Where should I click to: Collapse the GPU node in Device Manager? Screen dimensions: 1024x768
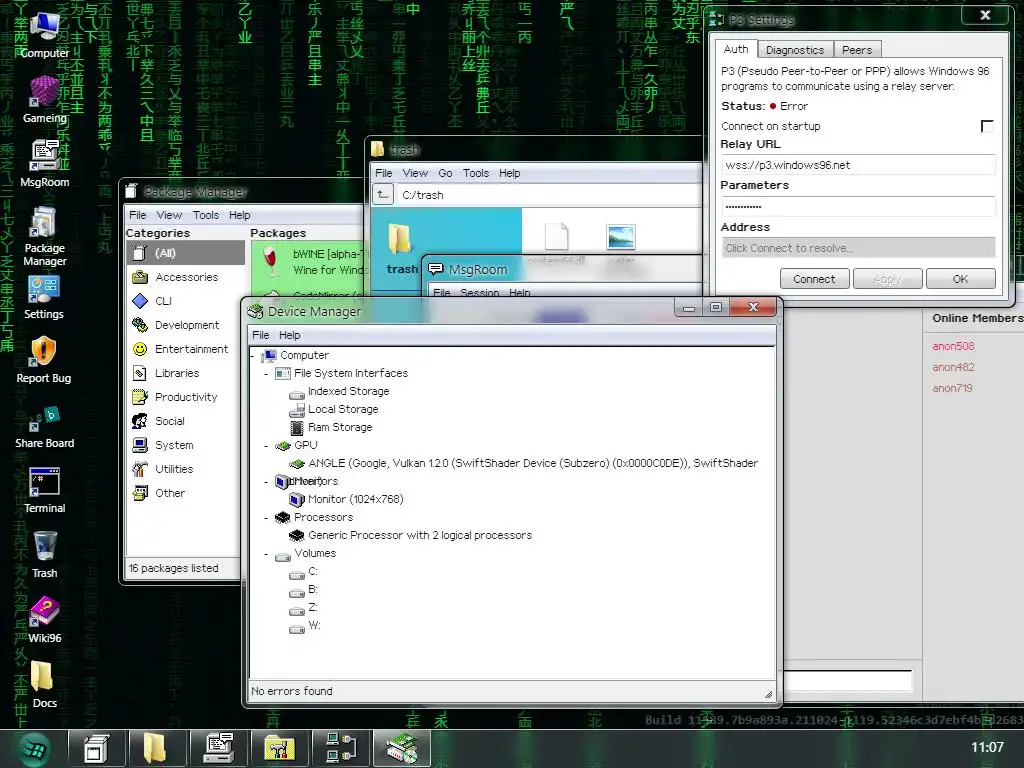coord(266,446)
